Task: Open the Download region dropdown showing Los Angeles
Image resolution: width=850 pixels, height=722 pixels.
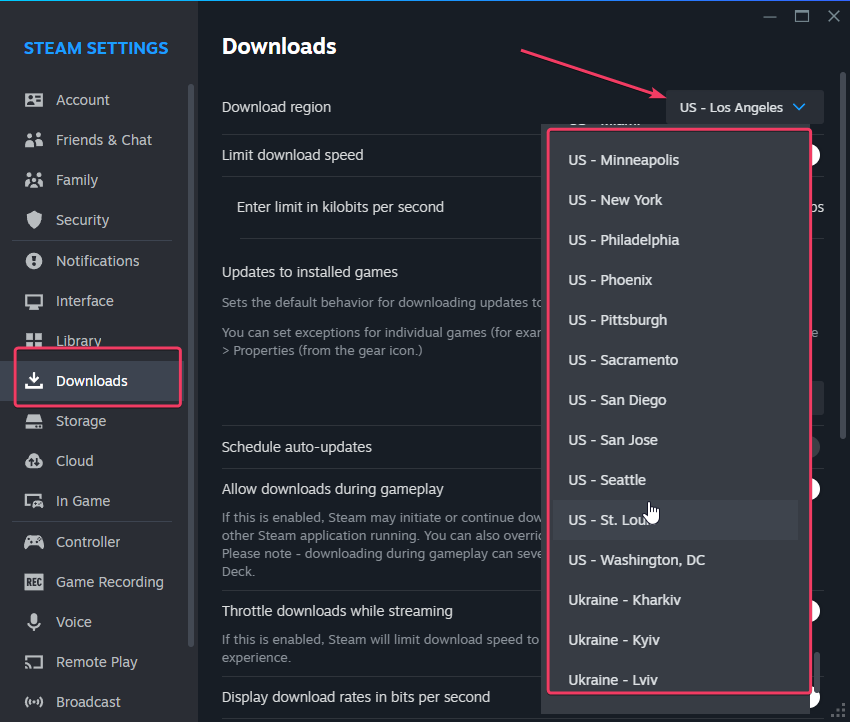Action: coord(744,107)
